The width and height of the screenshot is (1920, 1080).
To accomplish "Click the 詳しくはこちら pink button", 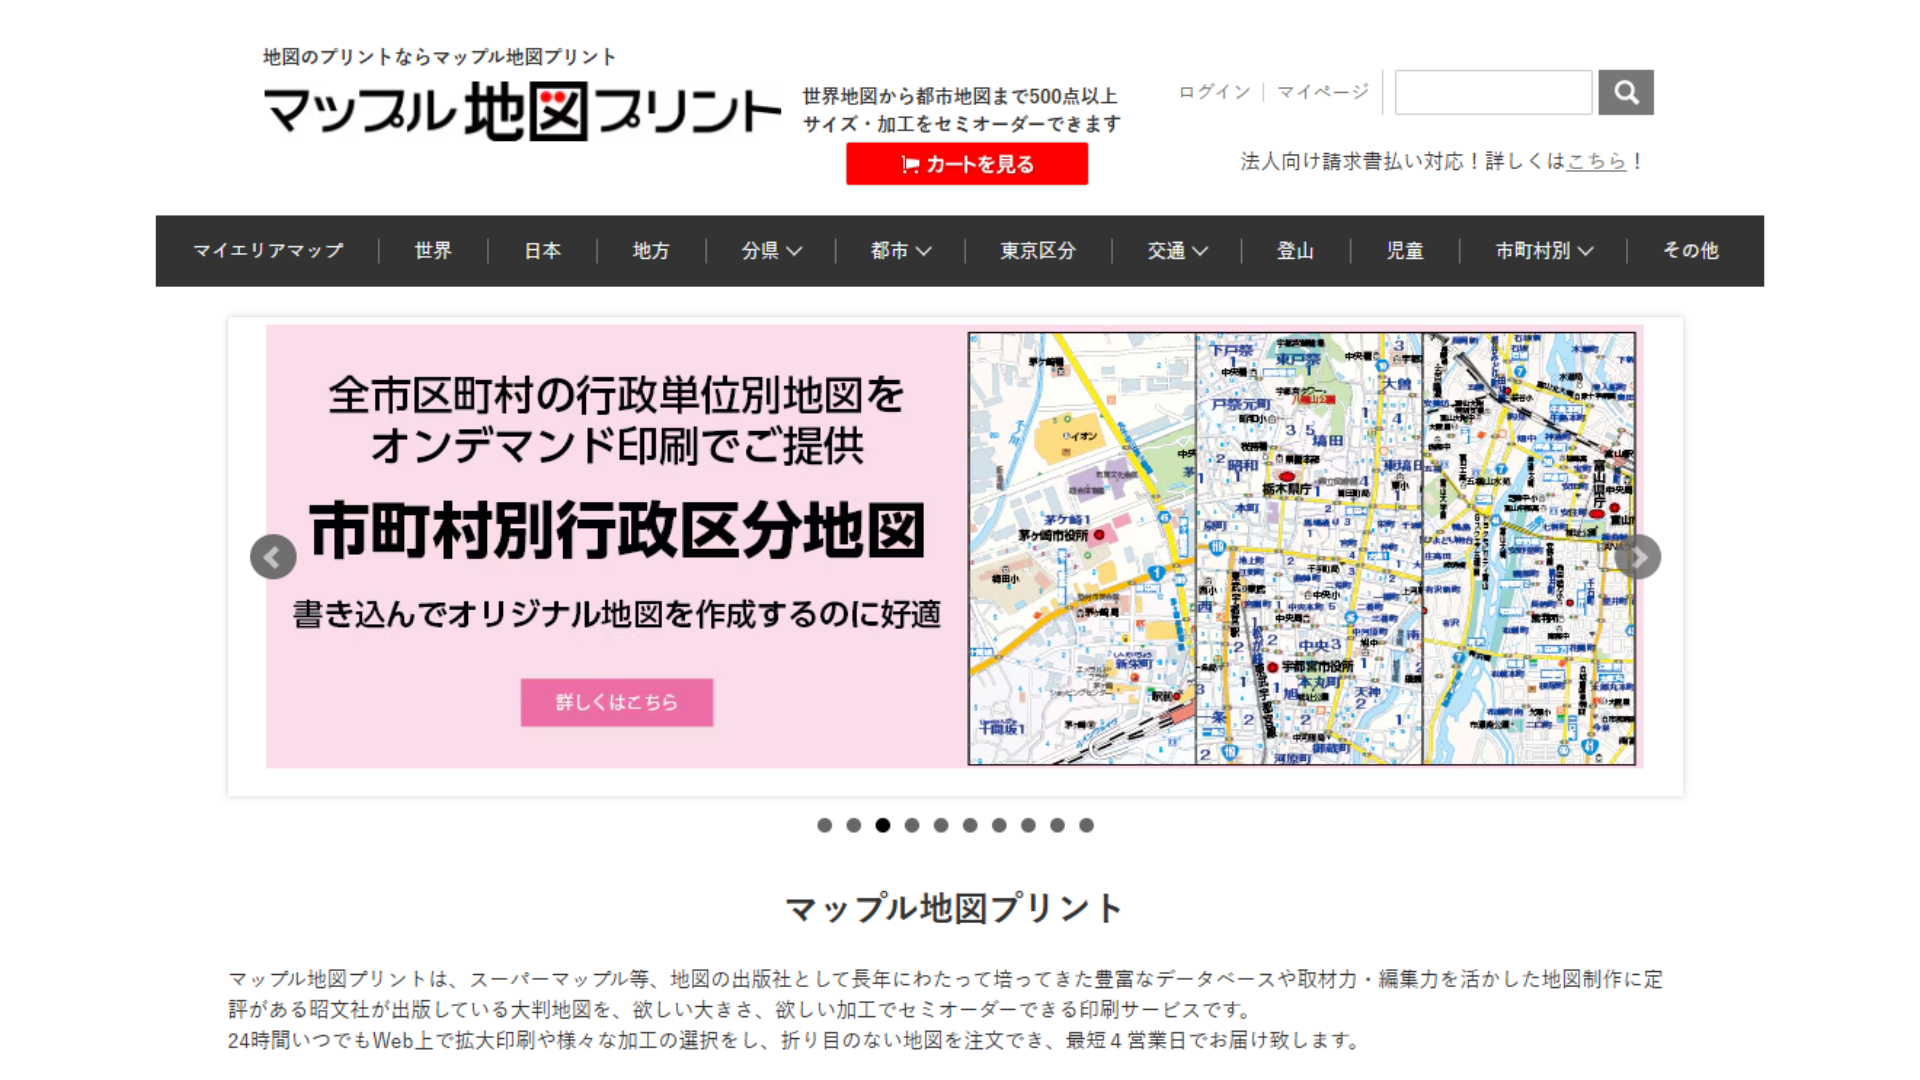I will tap(616, 702).
